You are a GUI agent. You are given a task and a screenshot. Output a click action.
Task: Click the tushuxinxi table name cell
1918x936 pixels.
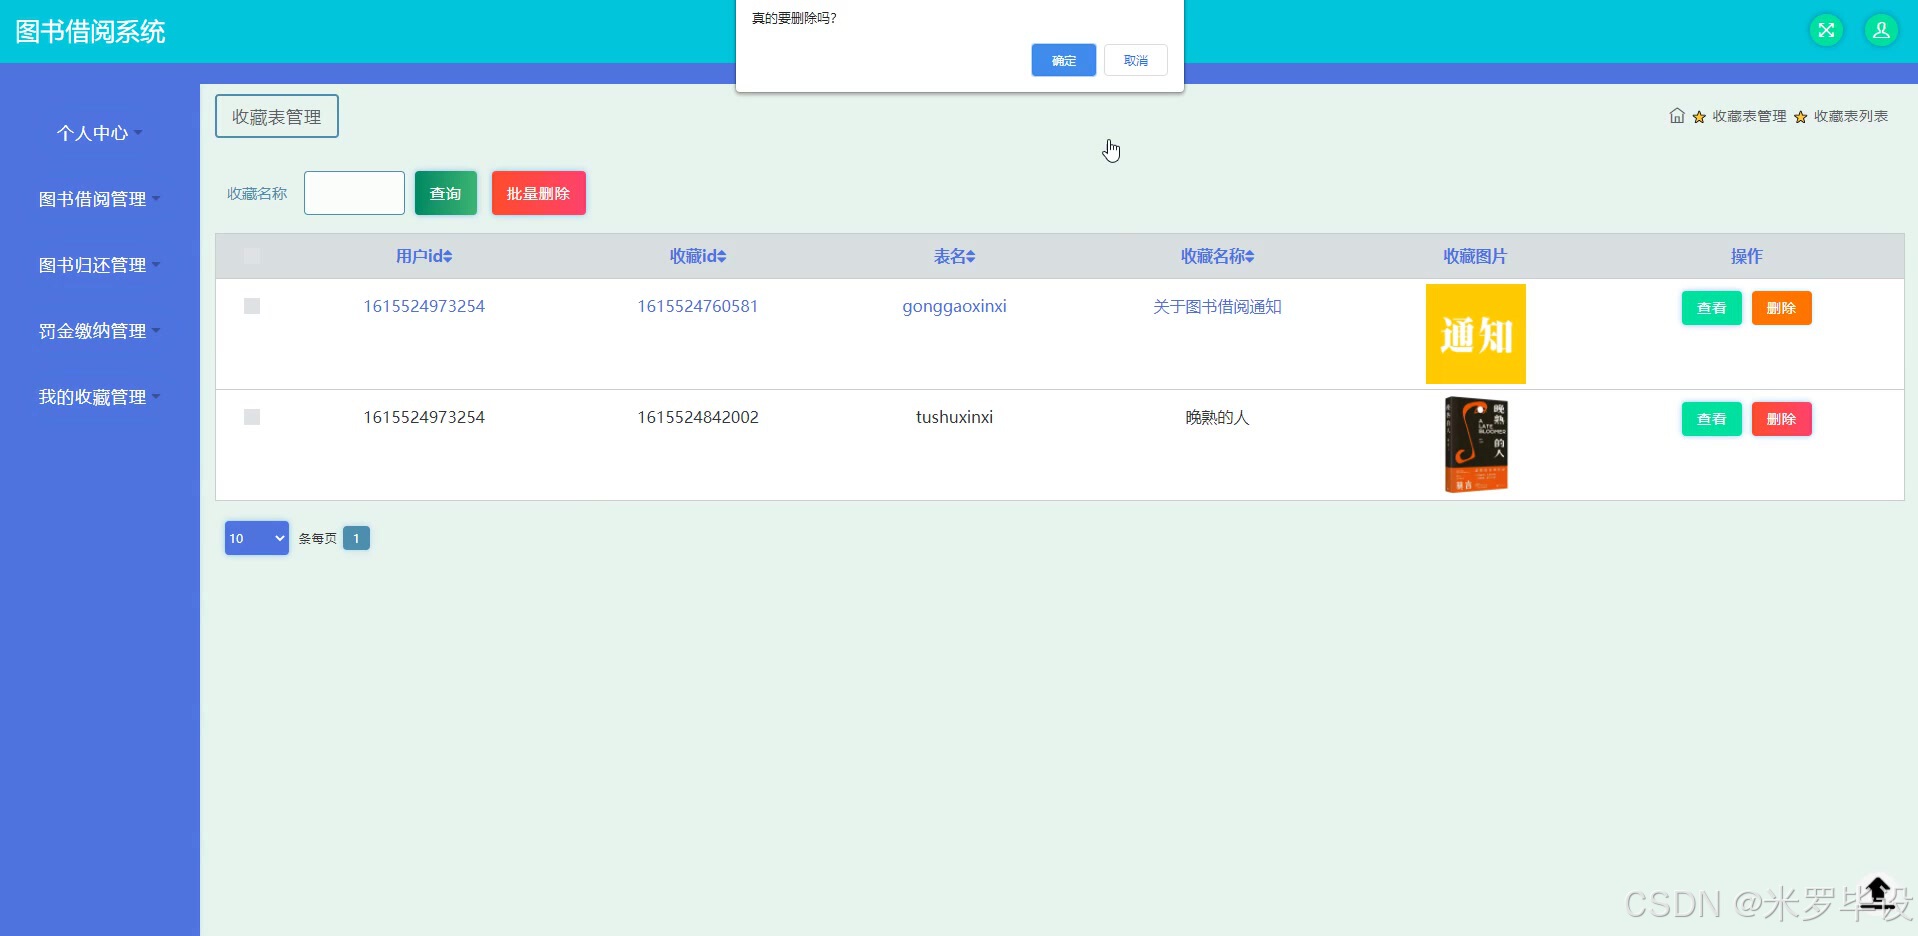click(x=954, y=417)
